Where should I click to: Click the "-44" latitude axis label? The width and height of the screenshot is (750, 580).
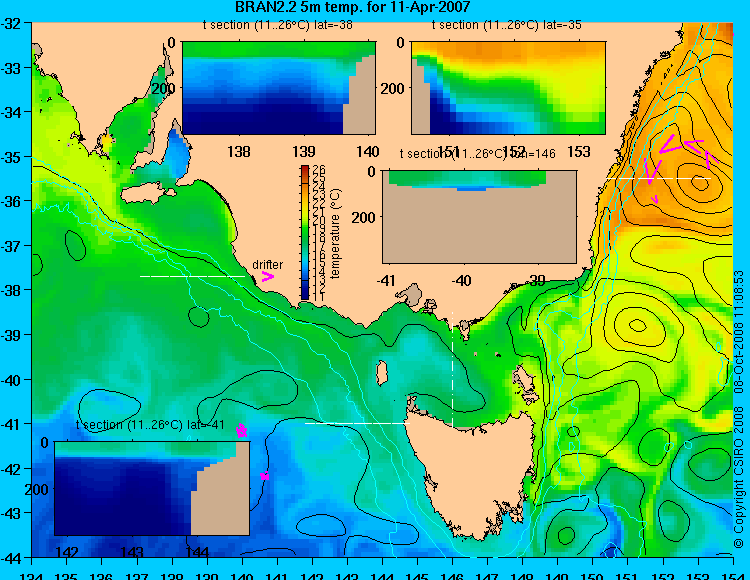tap(11, 558)
